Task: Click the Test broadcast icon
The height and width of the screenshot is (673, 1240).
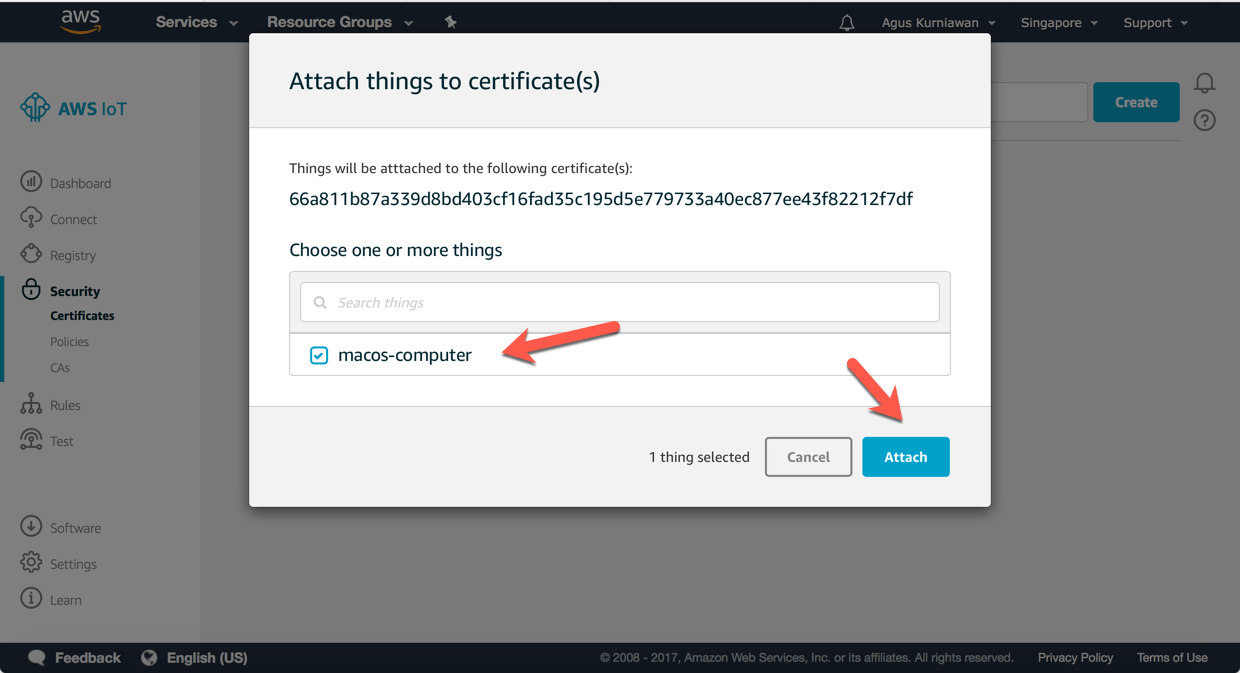Action: click(x=31, y=440)
